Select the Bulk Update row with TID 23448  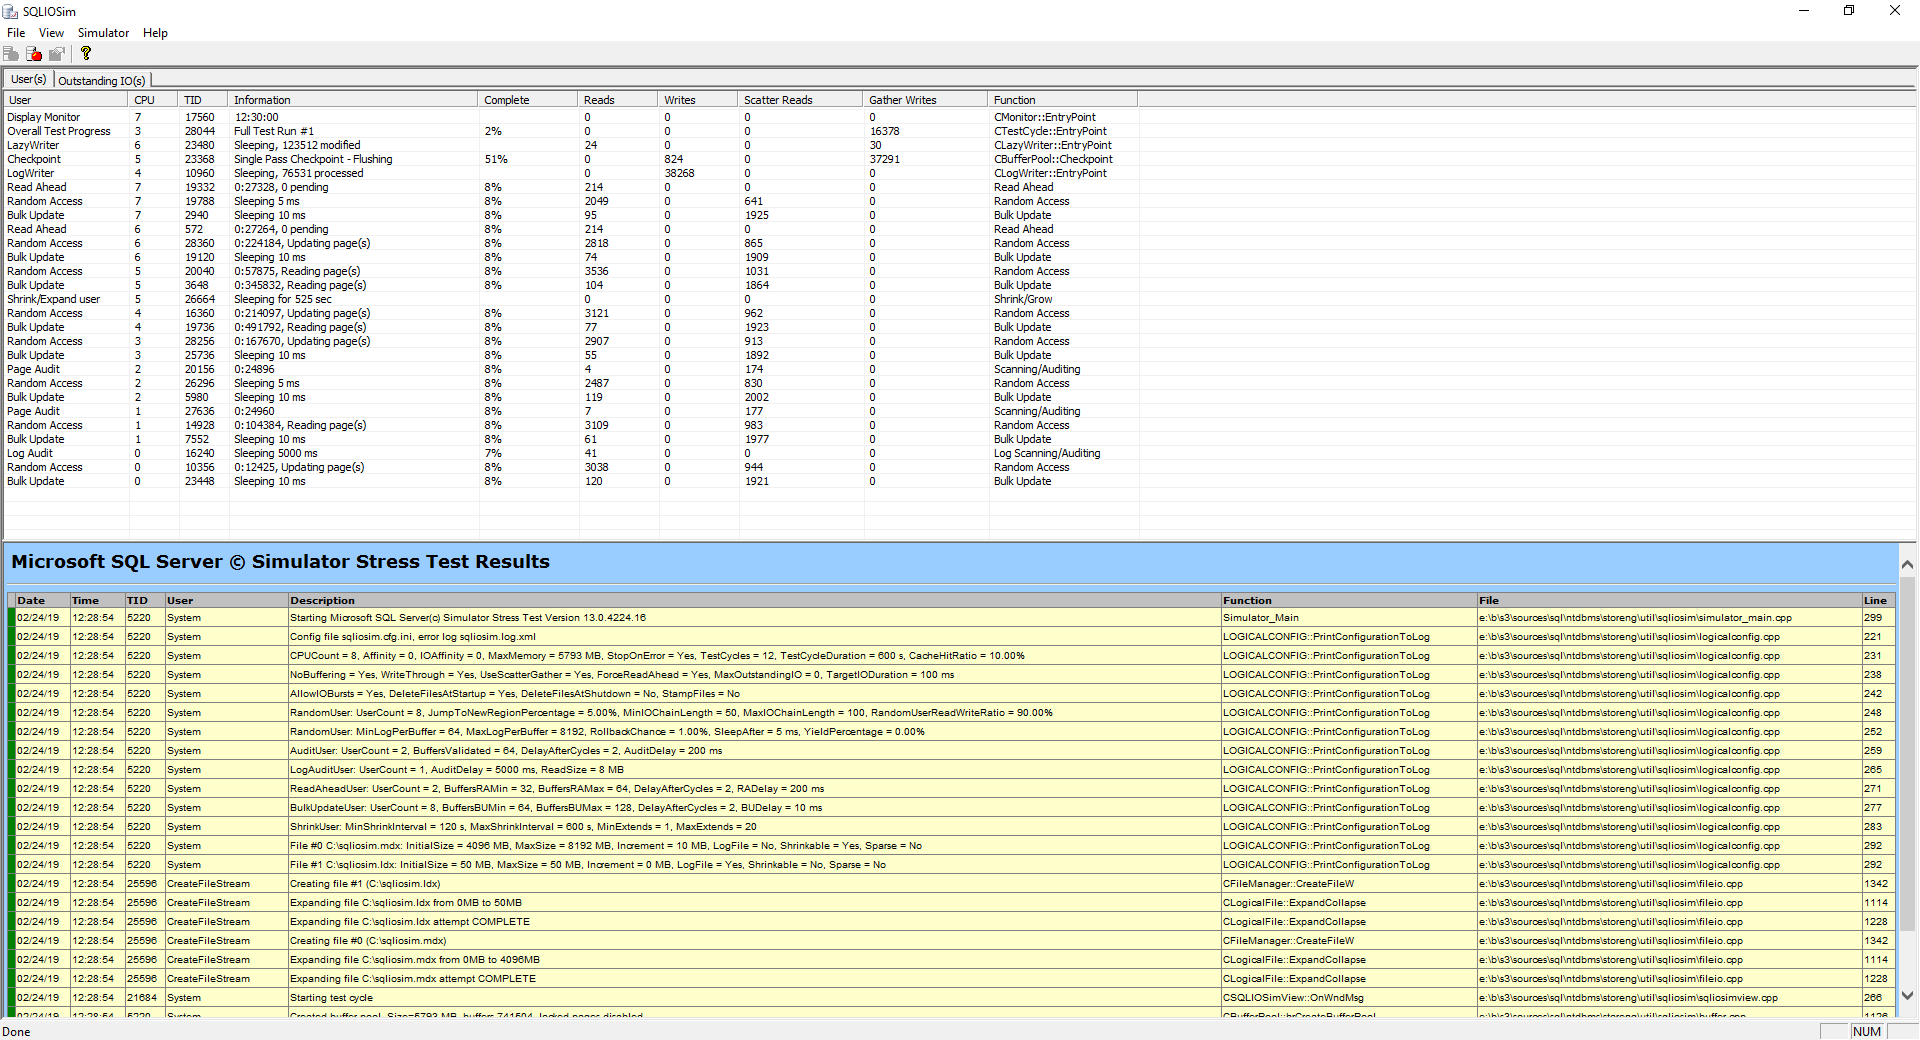[x=570, y=481]
